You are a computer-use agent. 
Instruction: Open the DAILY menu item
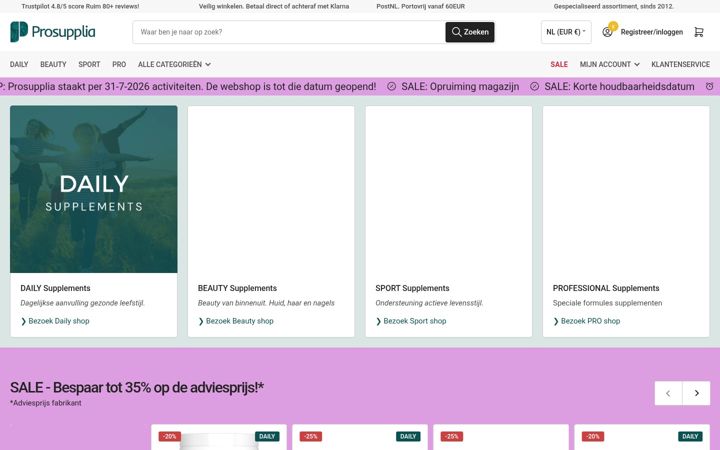[19, 64]
